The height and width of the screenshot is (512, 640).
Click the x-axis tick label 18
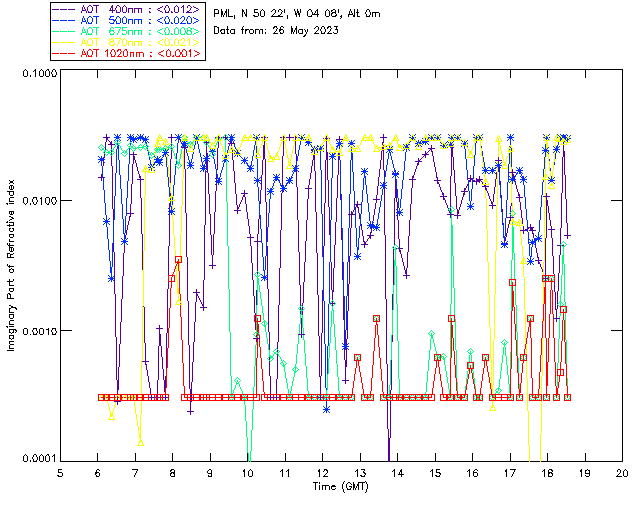(x=547, y=472)
